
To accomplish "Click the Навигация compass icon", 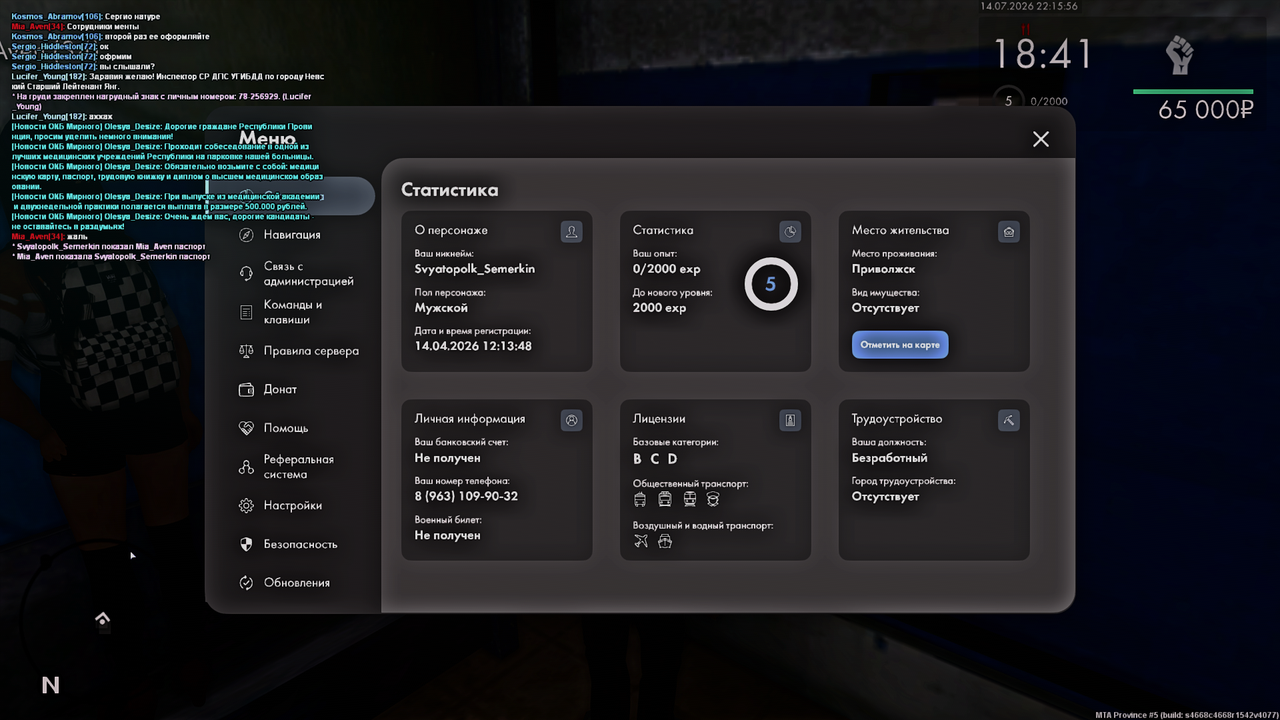I will (246, 235).
